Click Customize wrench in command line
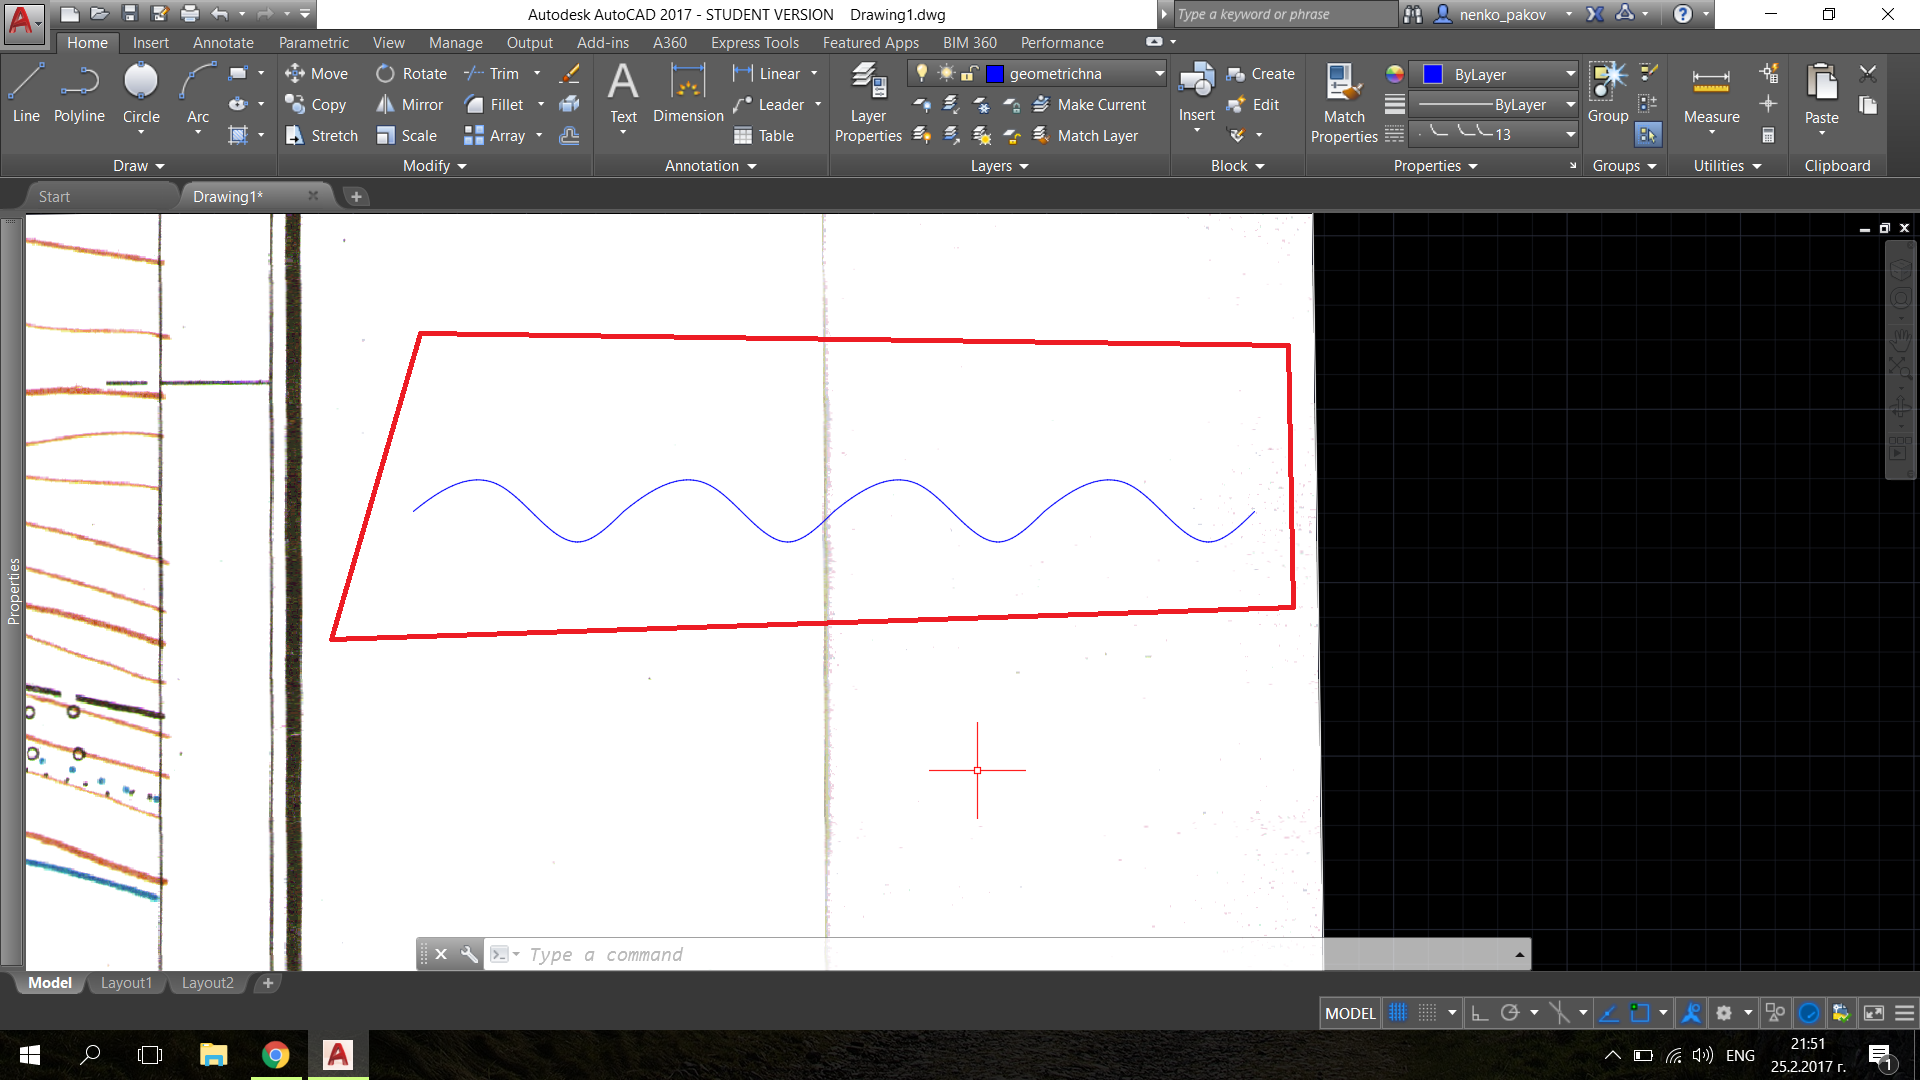1920x1080 pixels. coord(469,954)
